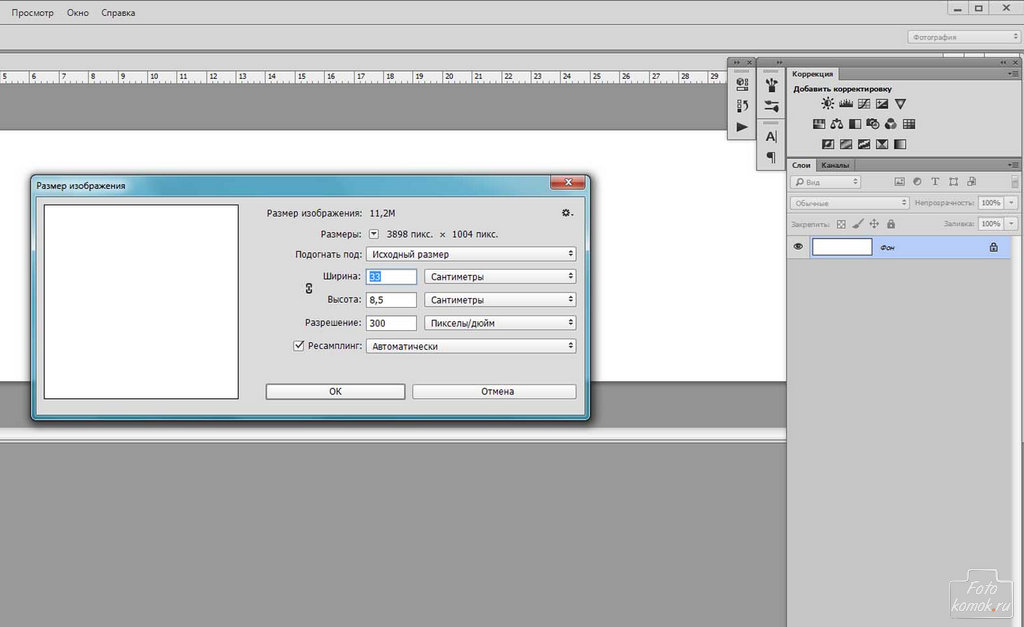The height and width of the screenshot is (627, 1024).
Task: Open the Размеры units arrow dropdown
Action: (x=374, y=234)
